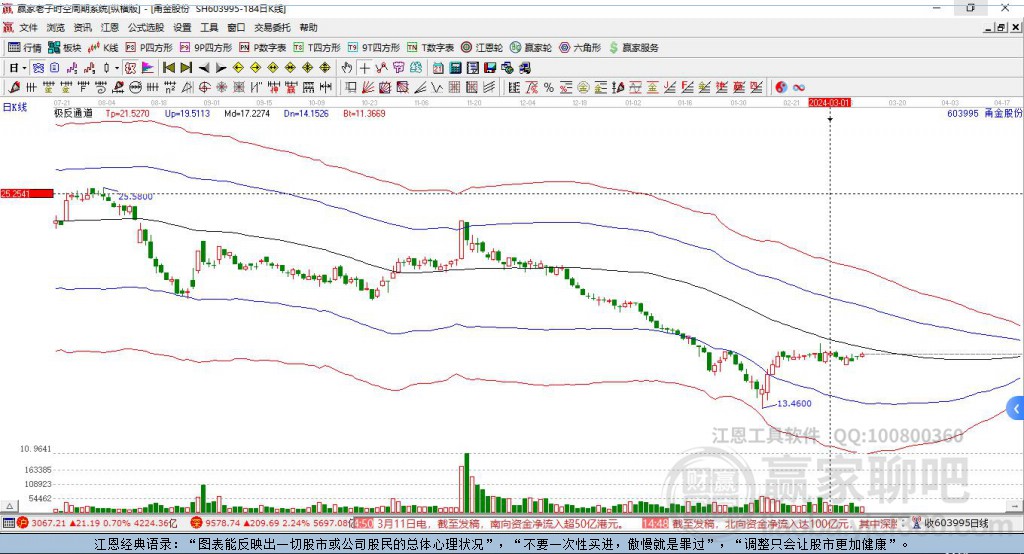This screenshot has width=1024, height=554.
Task: Open the 浏览 menu
Action: [56, 27]
